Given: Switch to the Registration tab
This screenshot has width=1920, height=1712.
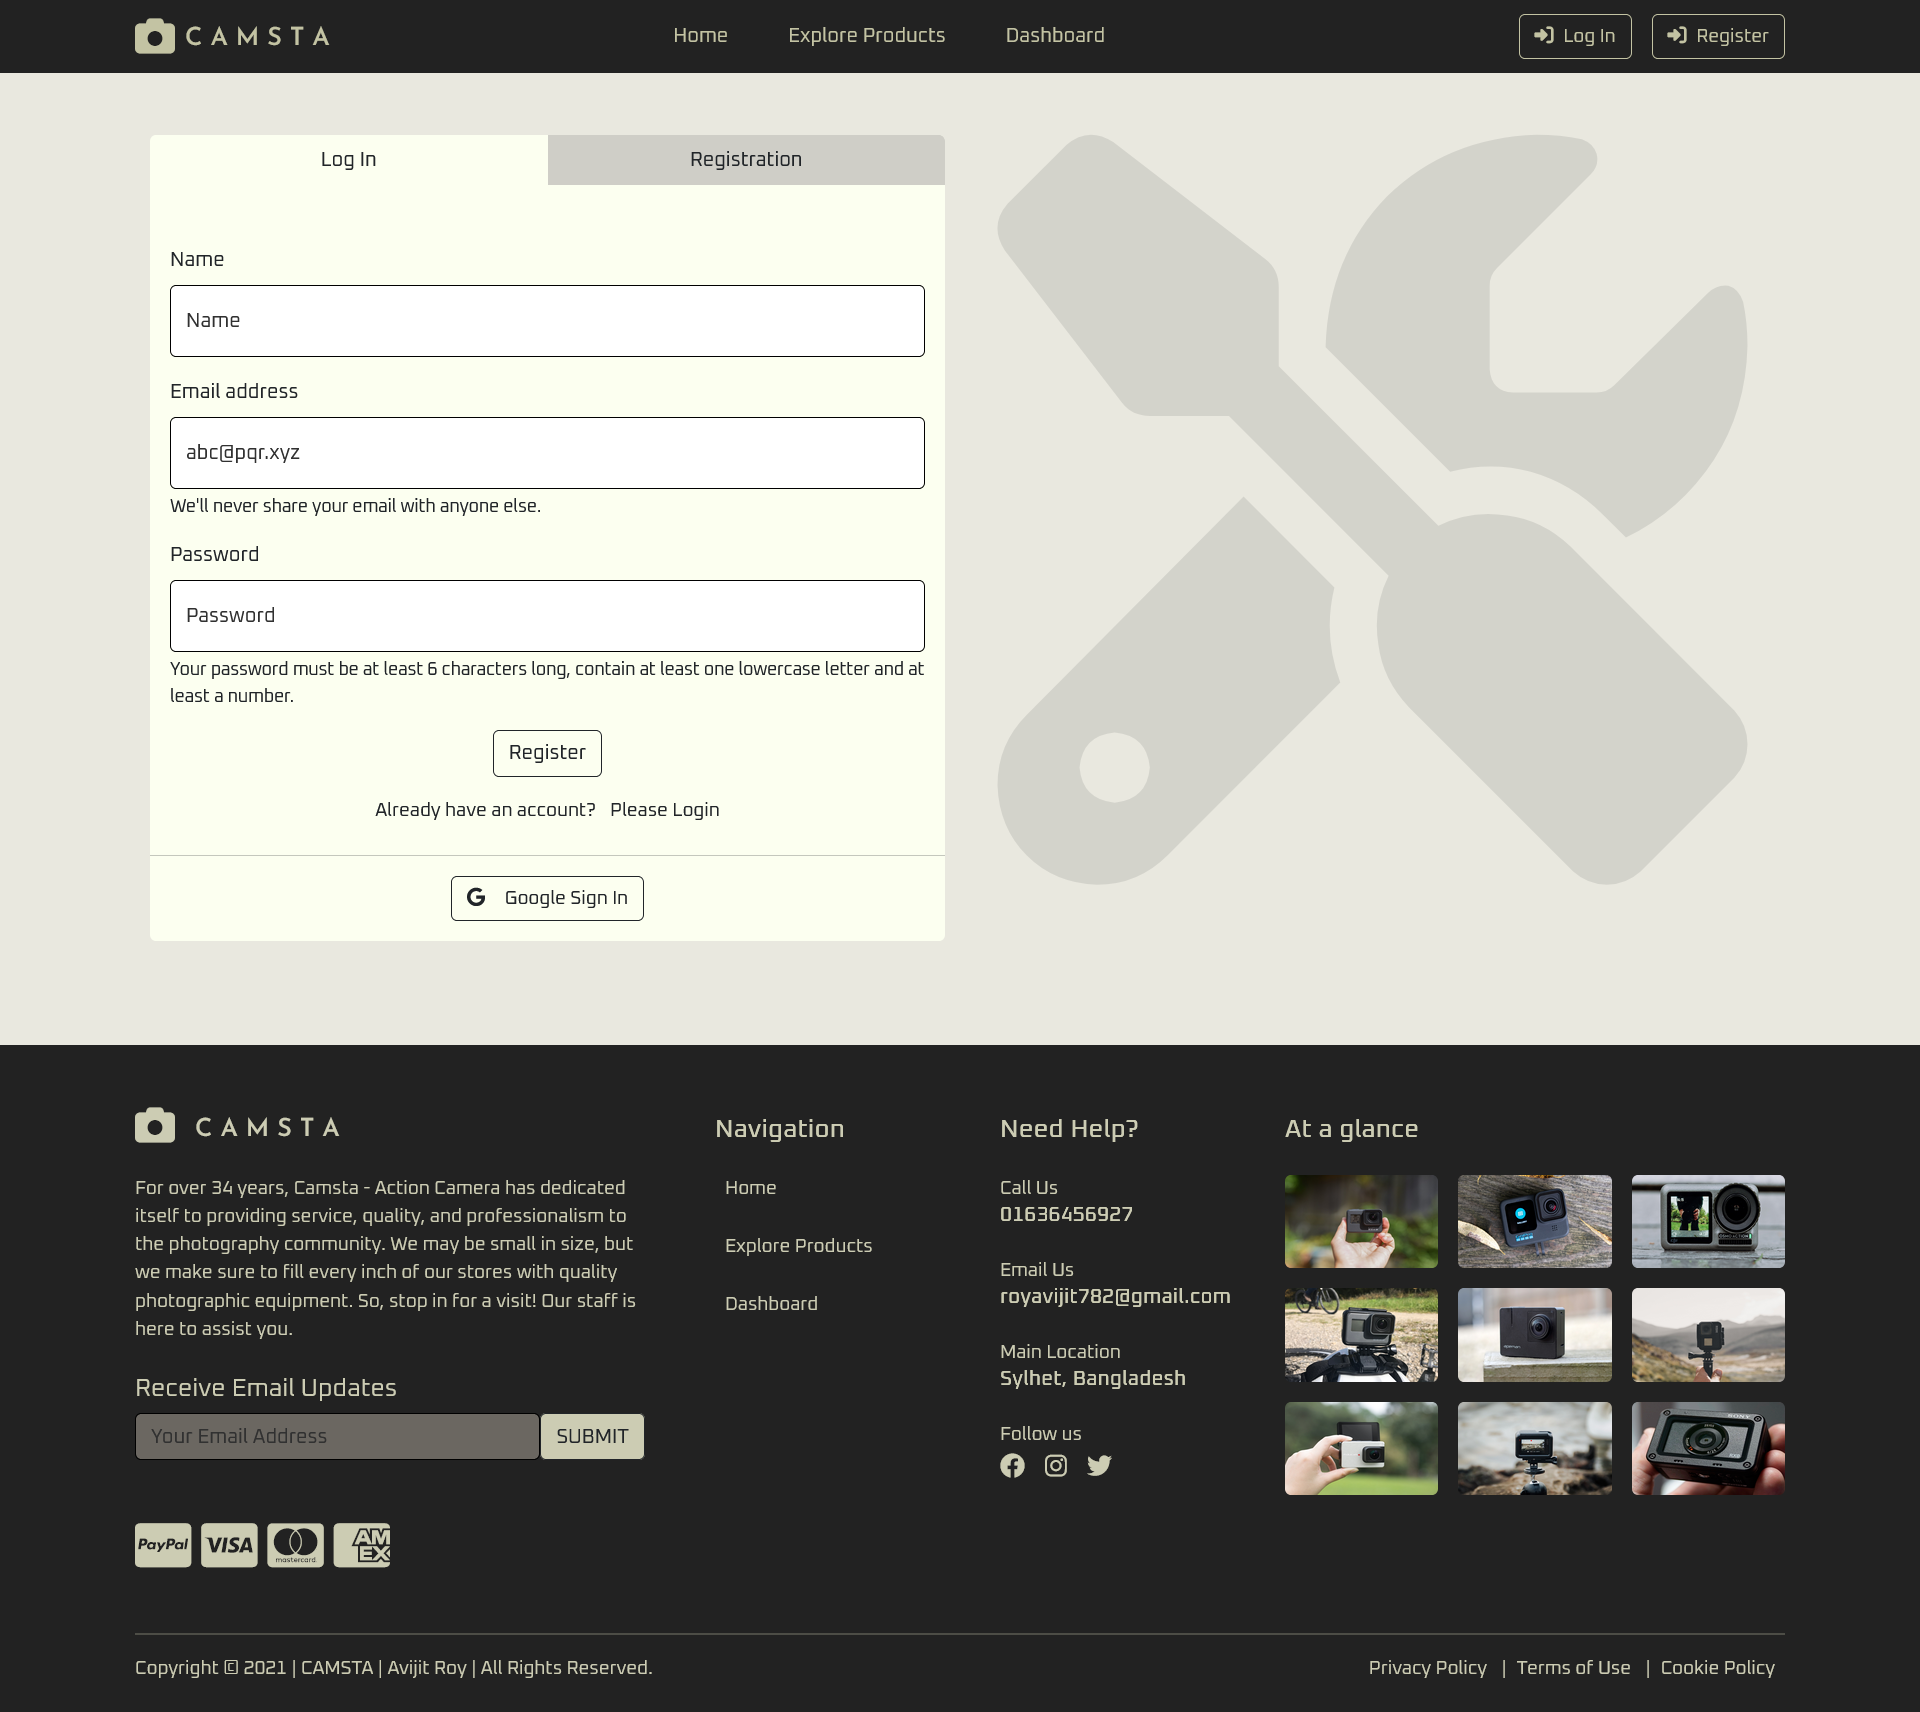Looking at the screenshot, I should (746, 160).
